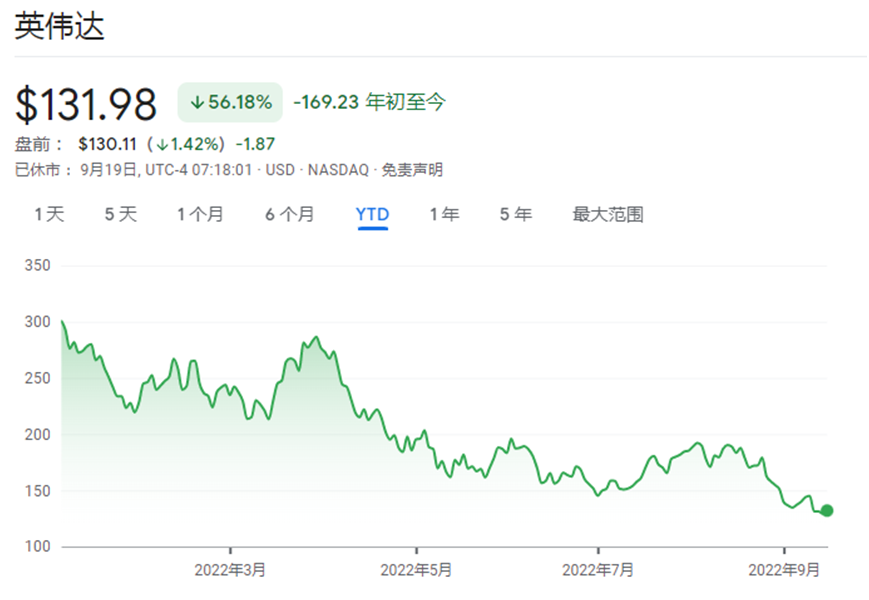This screenshot has height=600, width=869.
Task: Click the 9月19日 market close date
Action: [x=109, y=170]
